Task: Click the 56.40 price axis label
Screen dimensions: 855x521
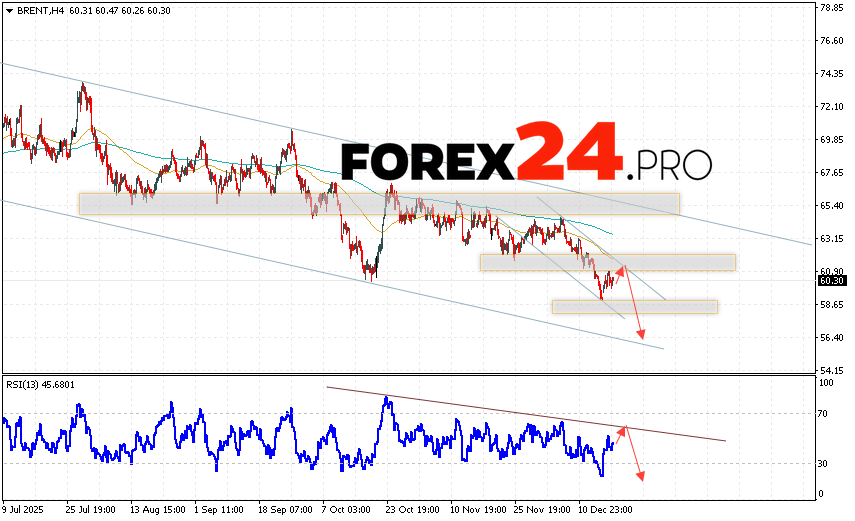Action: point(832,338)
